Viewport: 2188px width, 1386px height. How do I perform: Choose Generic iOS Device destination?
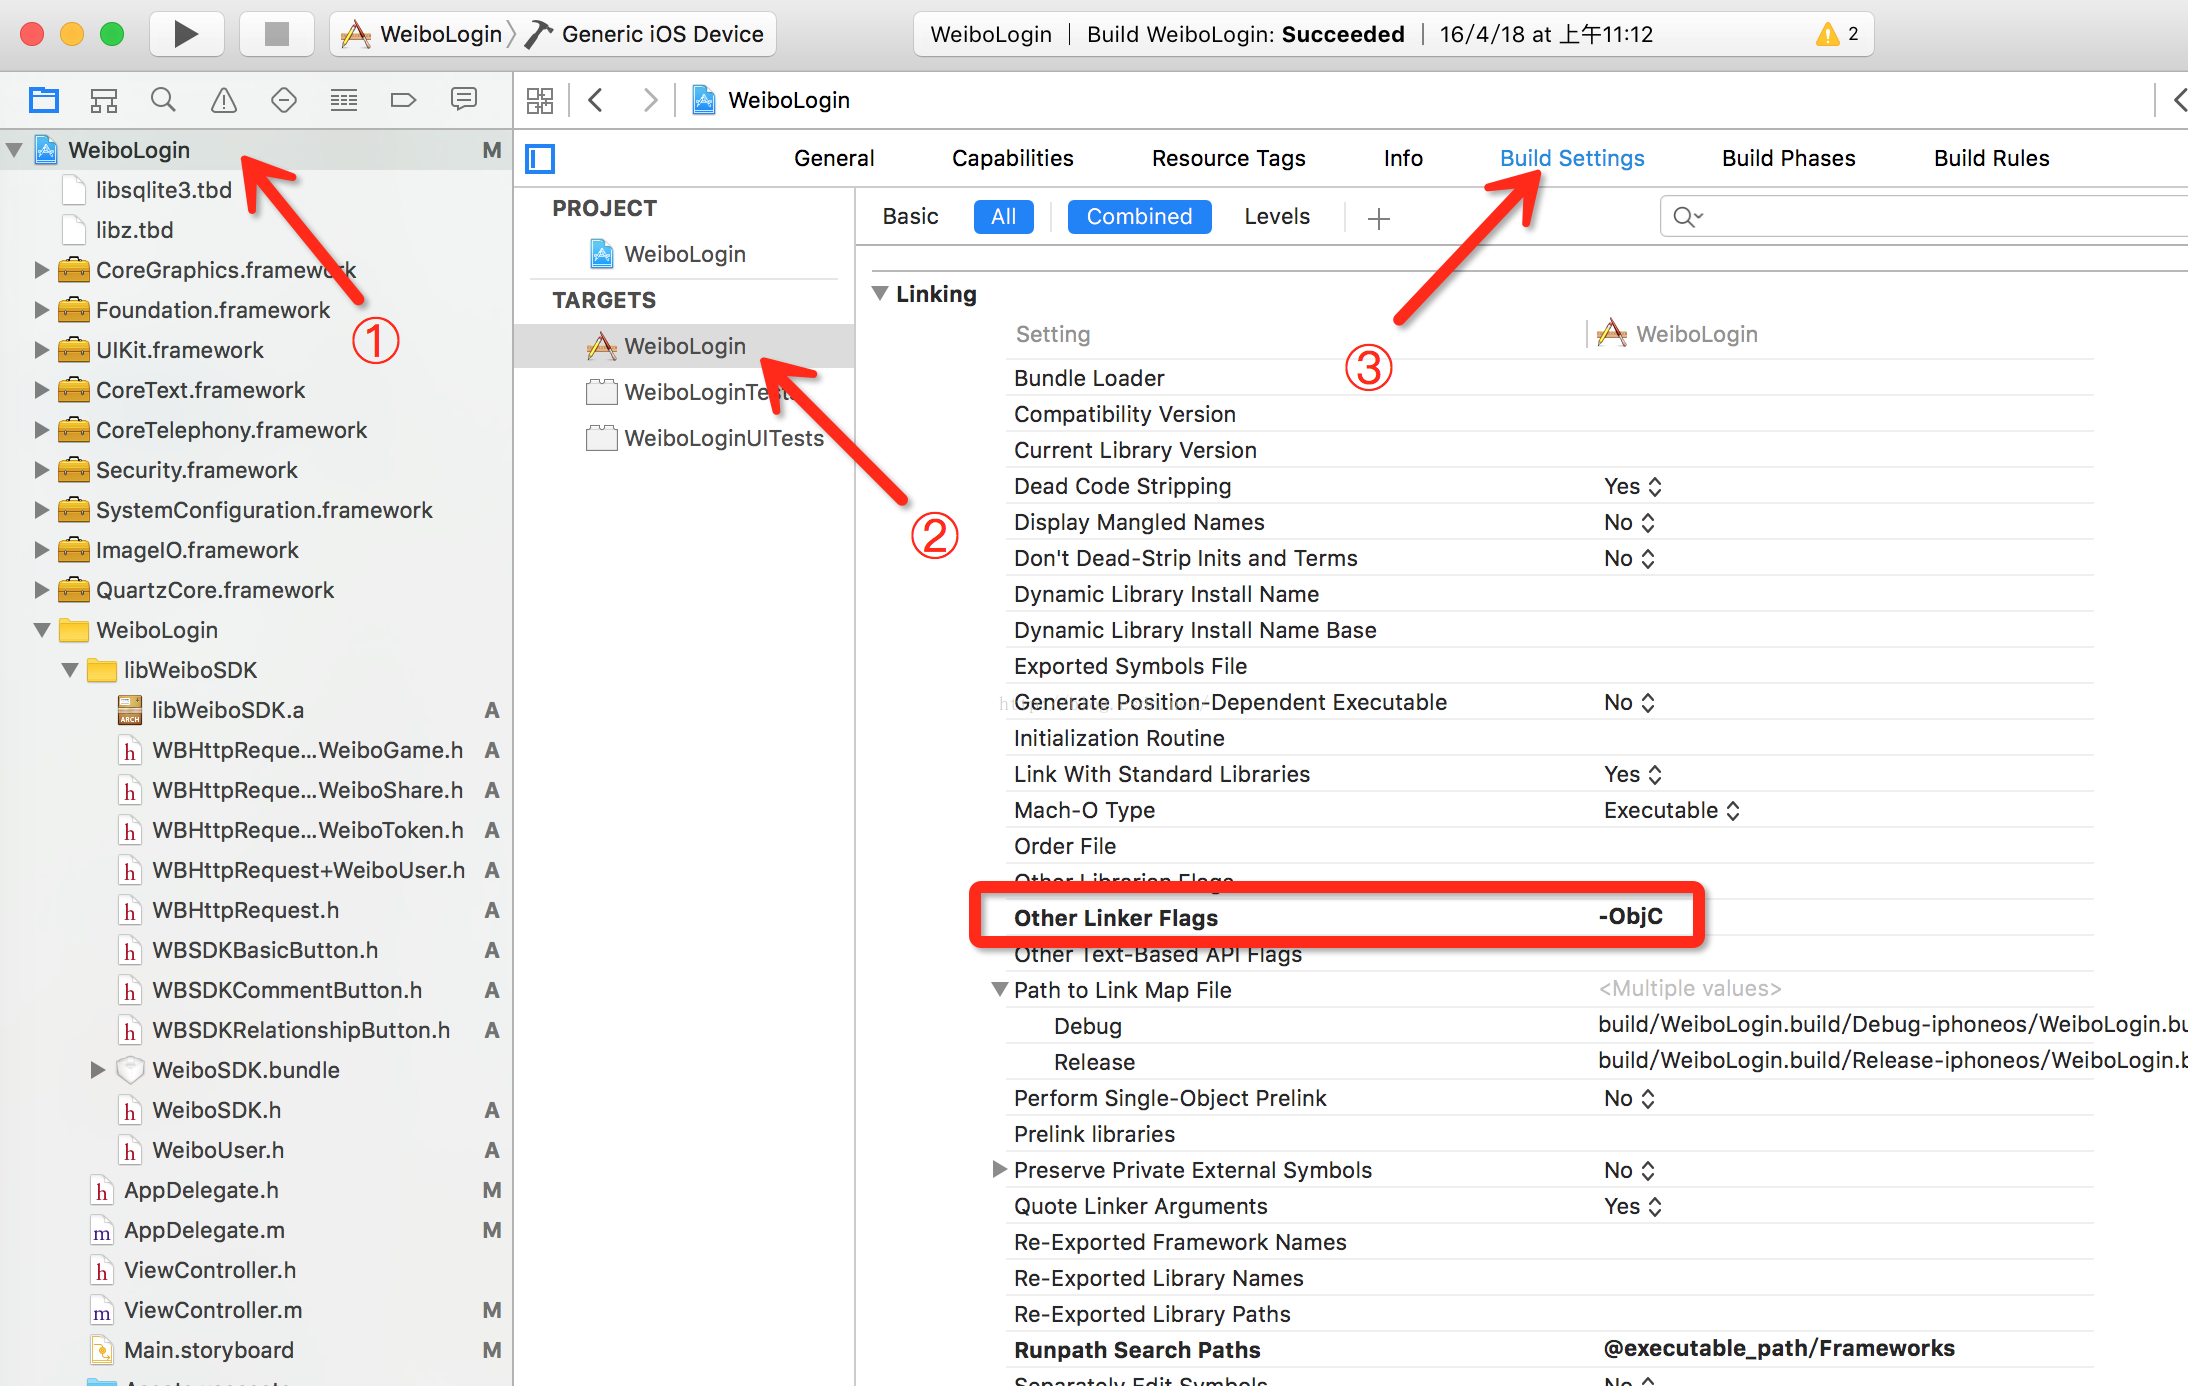tap(645, 34)
